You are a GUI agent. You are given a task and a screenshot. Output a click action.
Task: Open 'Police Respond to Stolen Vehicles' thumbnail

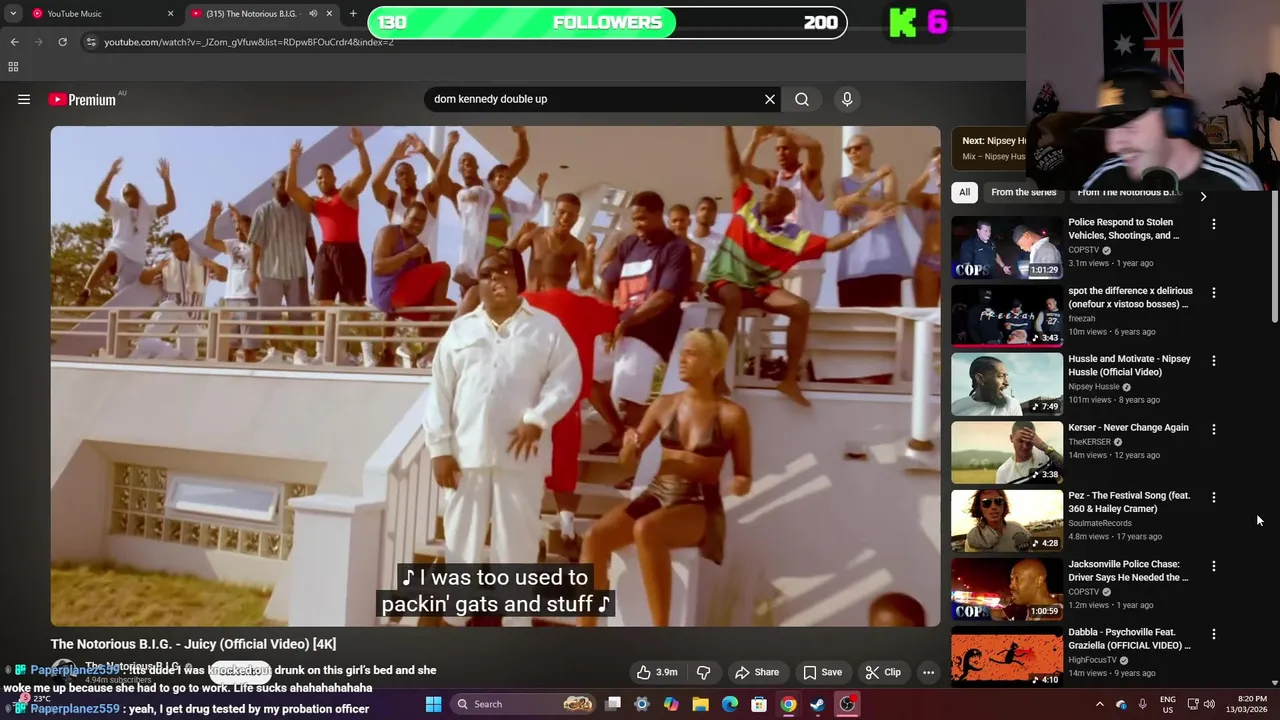coord(1007,247)
